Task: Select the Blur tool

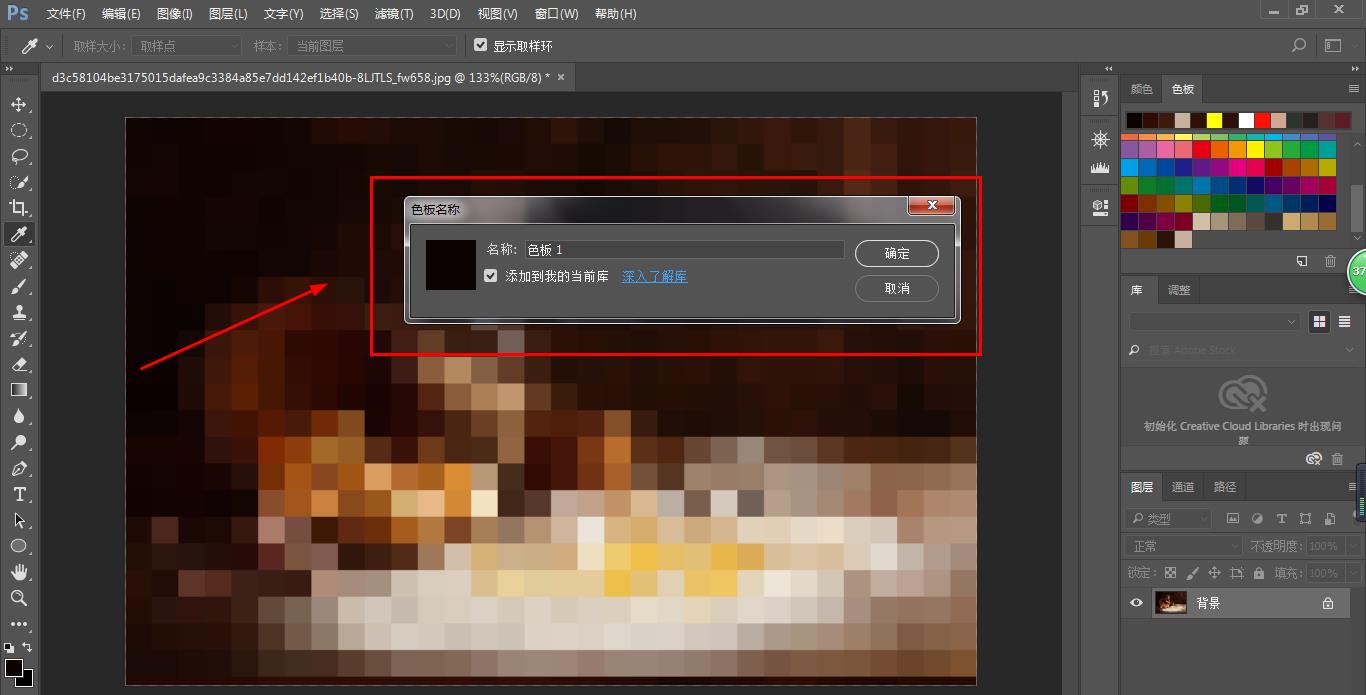Action: click(18, 416)
